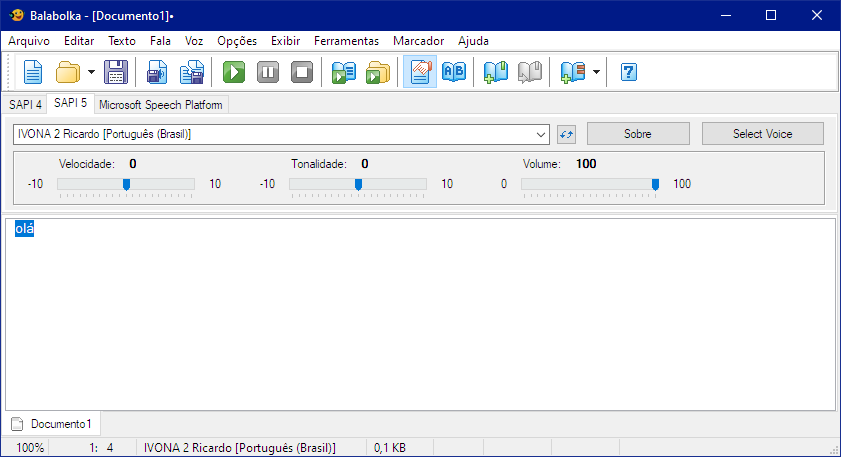
Task: Click the Velocidade slider handle
Action: click(x=126, y=184)
